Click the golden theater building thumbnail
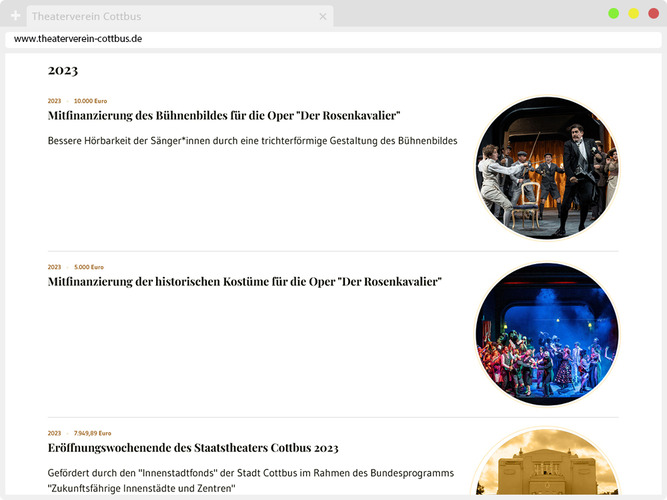The height and width of the screenshot is (500, 667). [546, 470]
